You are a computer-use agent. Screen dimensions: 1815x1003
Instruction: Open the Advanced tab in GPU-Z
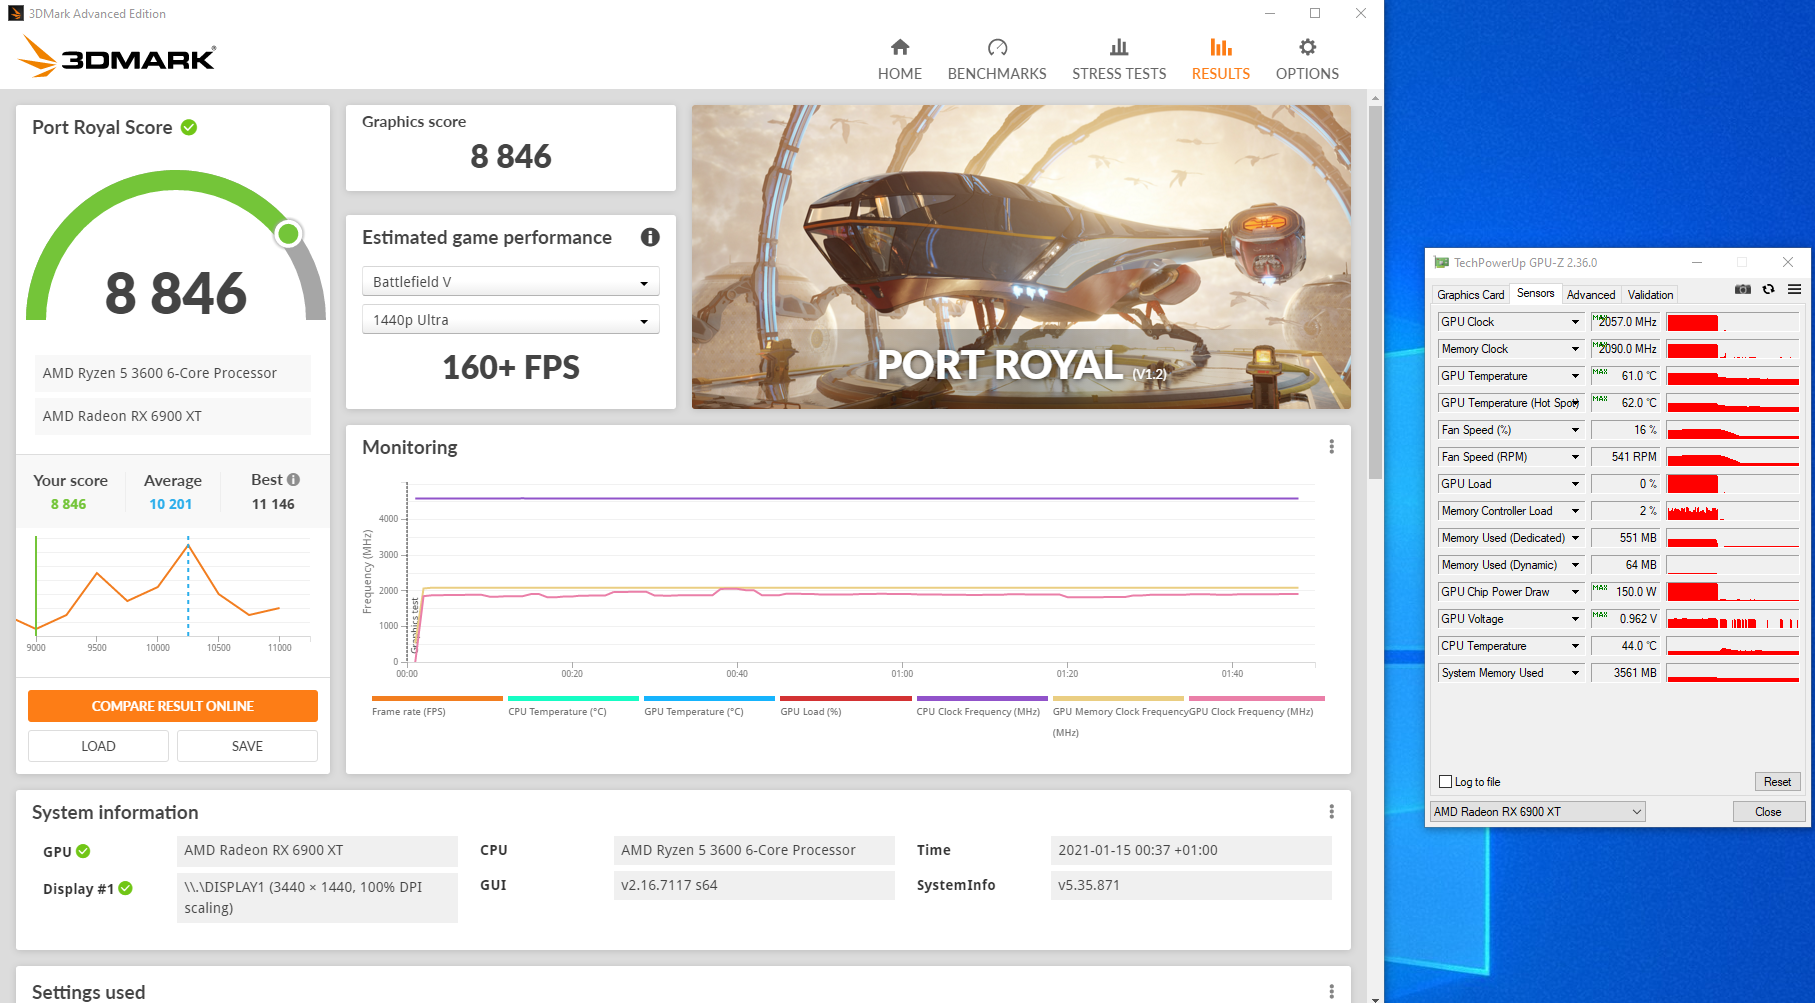click(x=1591, y=295)
